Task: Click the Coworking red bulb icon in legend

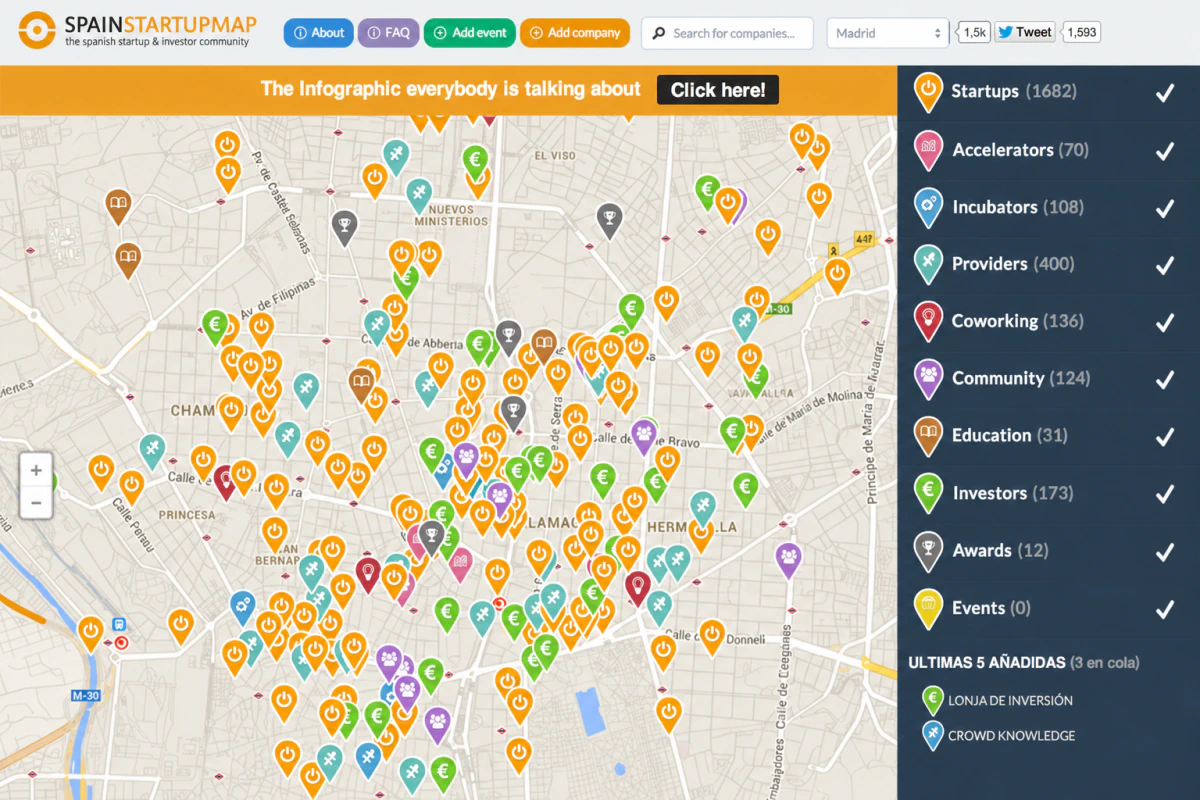Action: 929,321
